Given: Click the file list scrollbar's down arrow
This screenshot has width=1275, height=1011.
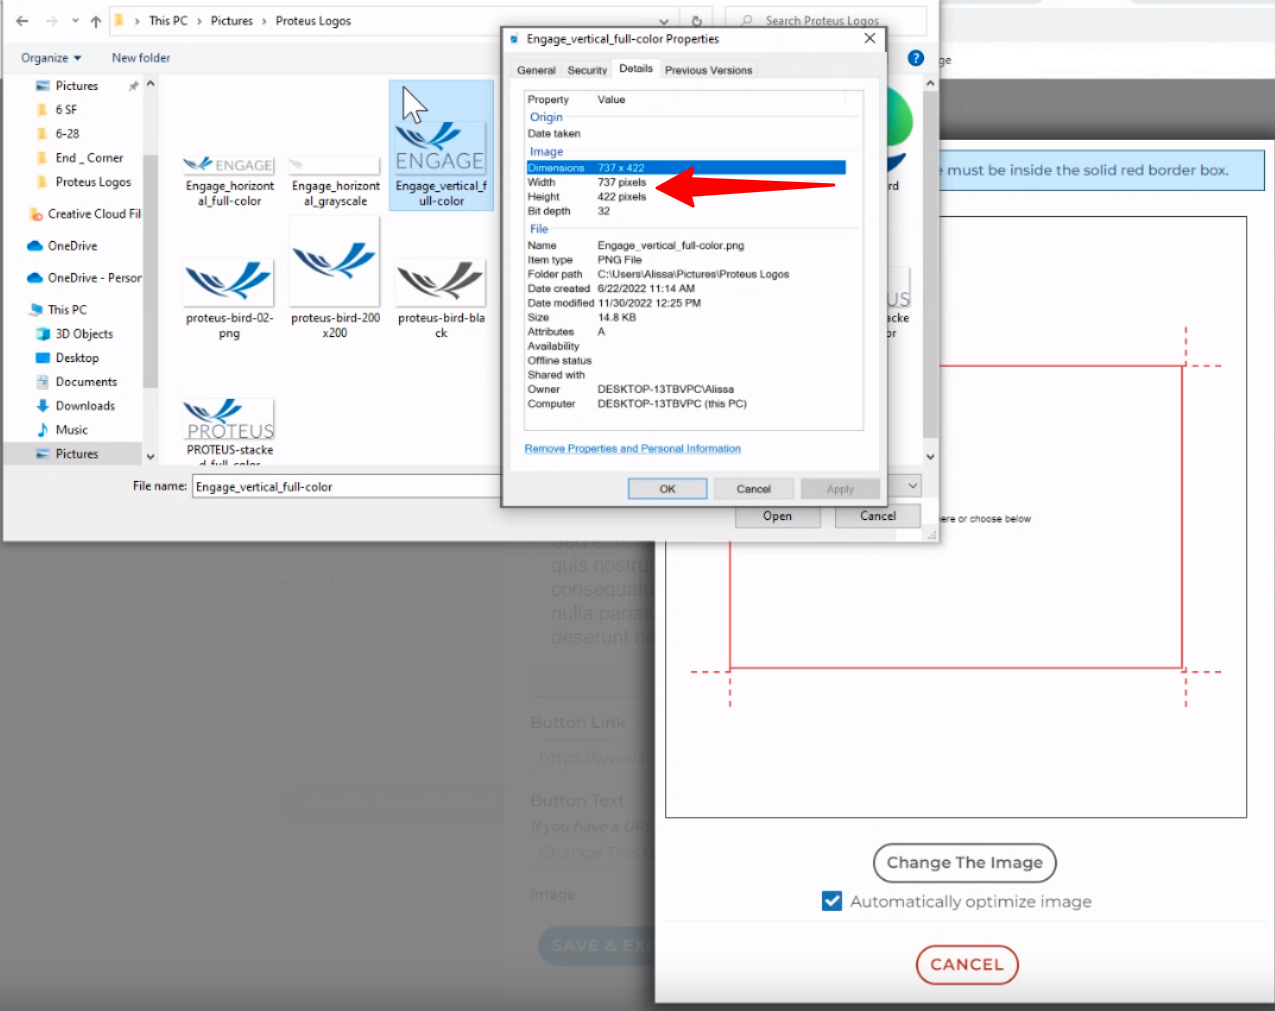Looking at the screenshot, I should (x=930, y=457).
